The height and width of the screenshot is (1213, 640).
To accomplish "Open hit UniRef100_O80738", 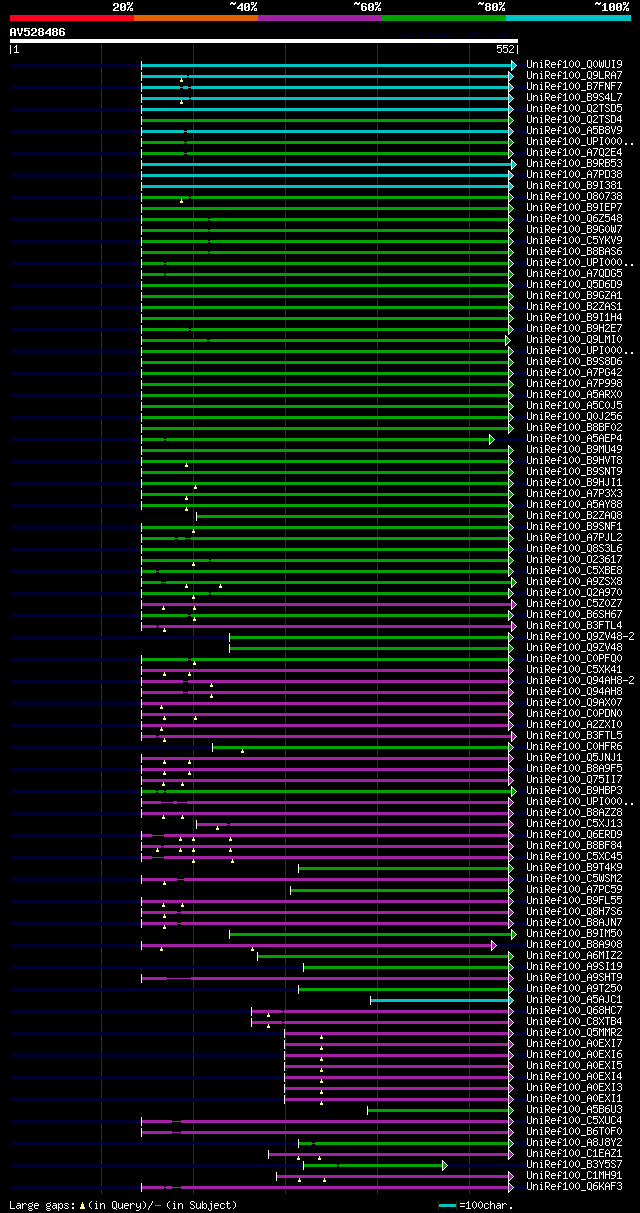I will coord(575,197).
